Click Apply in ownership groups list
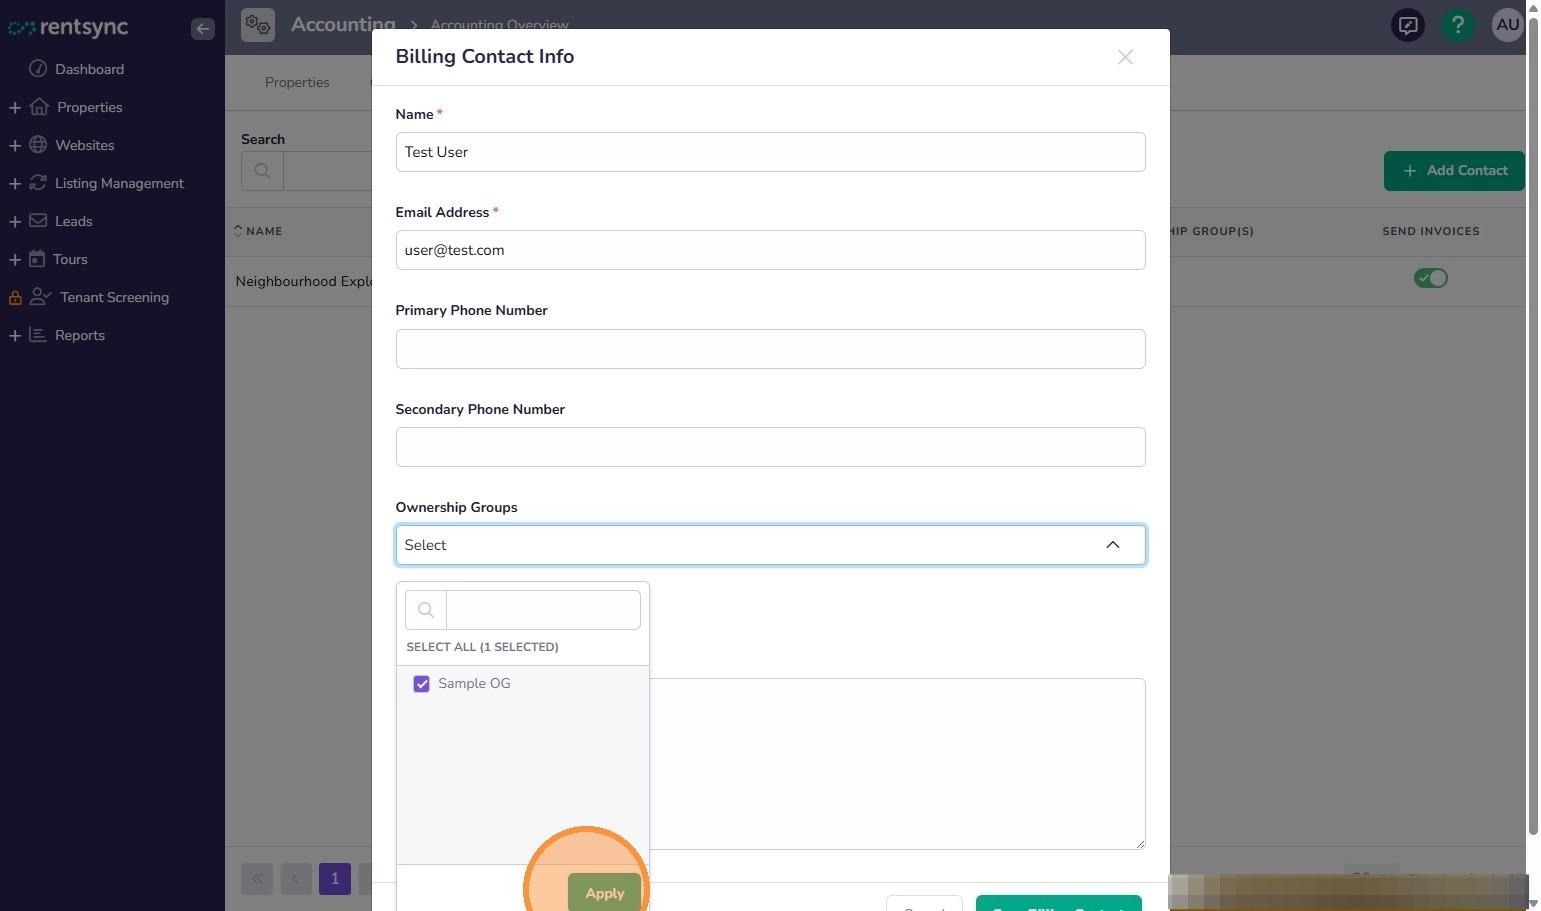The image size is (1541, 911). (604, 893)
